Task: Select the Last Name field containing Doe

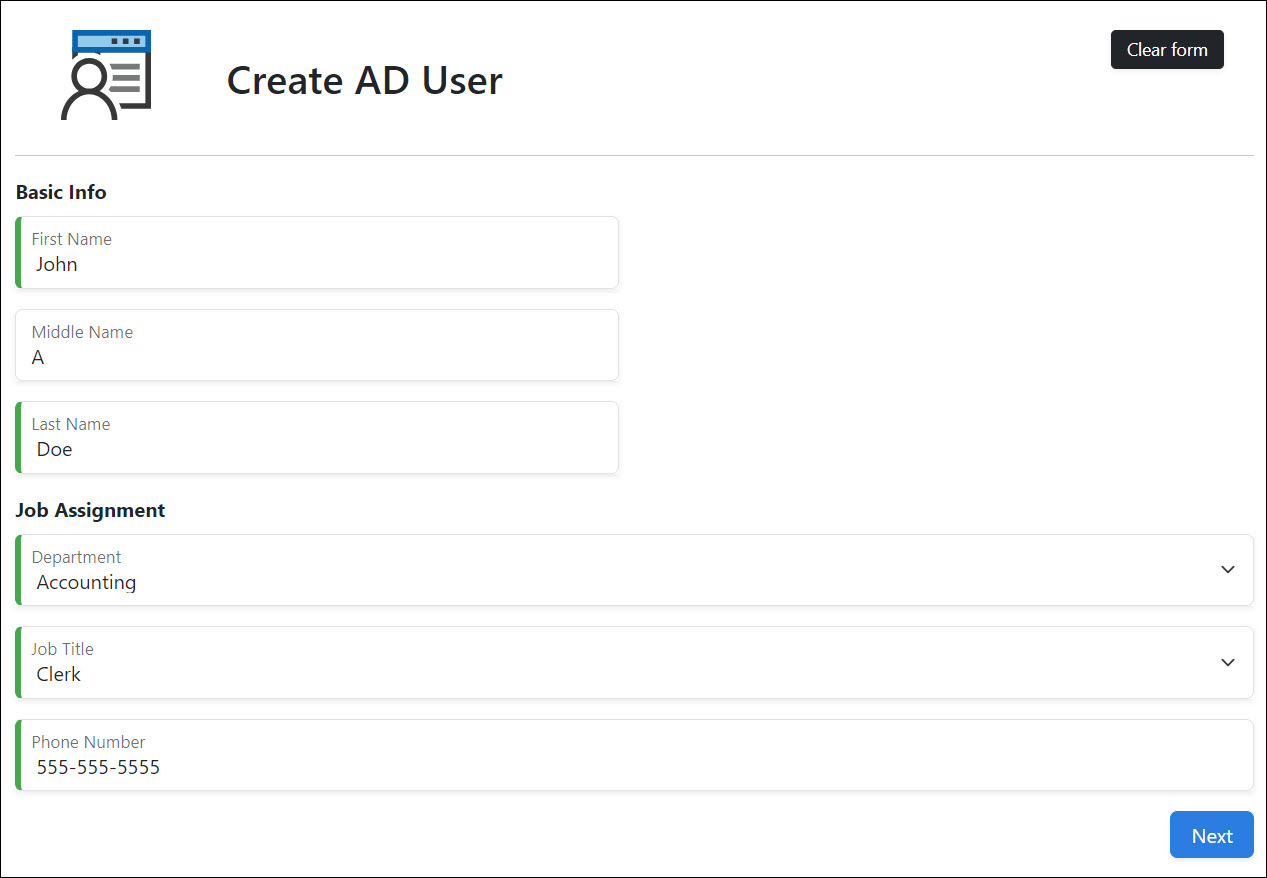Action: coord(316,450)
